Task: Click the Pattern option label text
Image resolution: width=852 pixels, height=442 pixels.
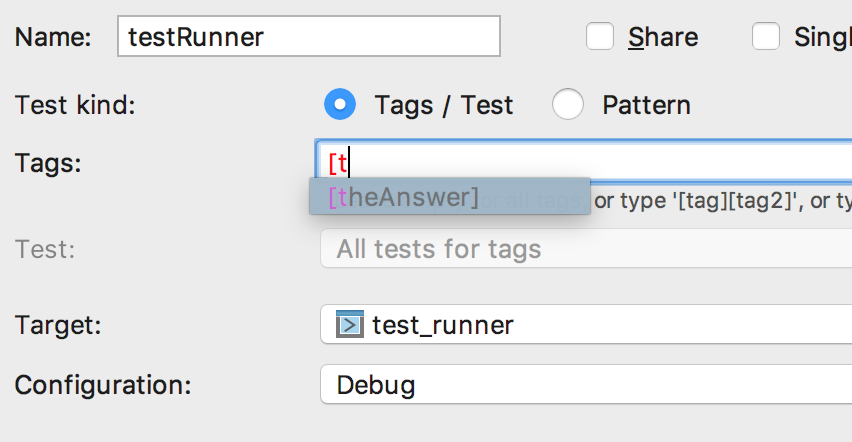Action: coord(646,105)
